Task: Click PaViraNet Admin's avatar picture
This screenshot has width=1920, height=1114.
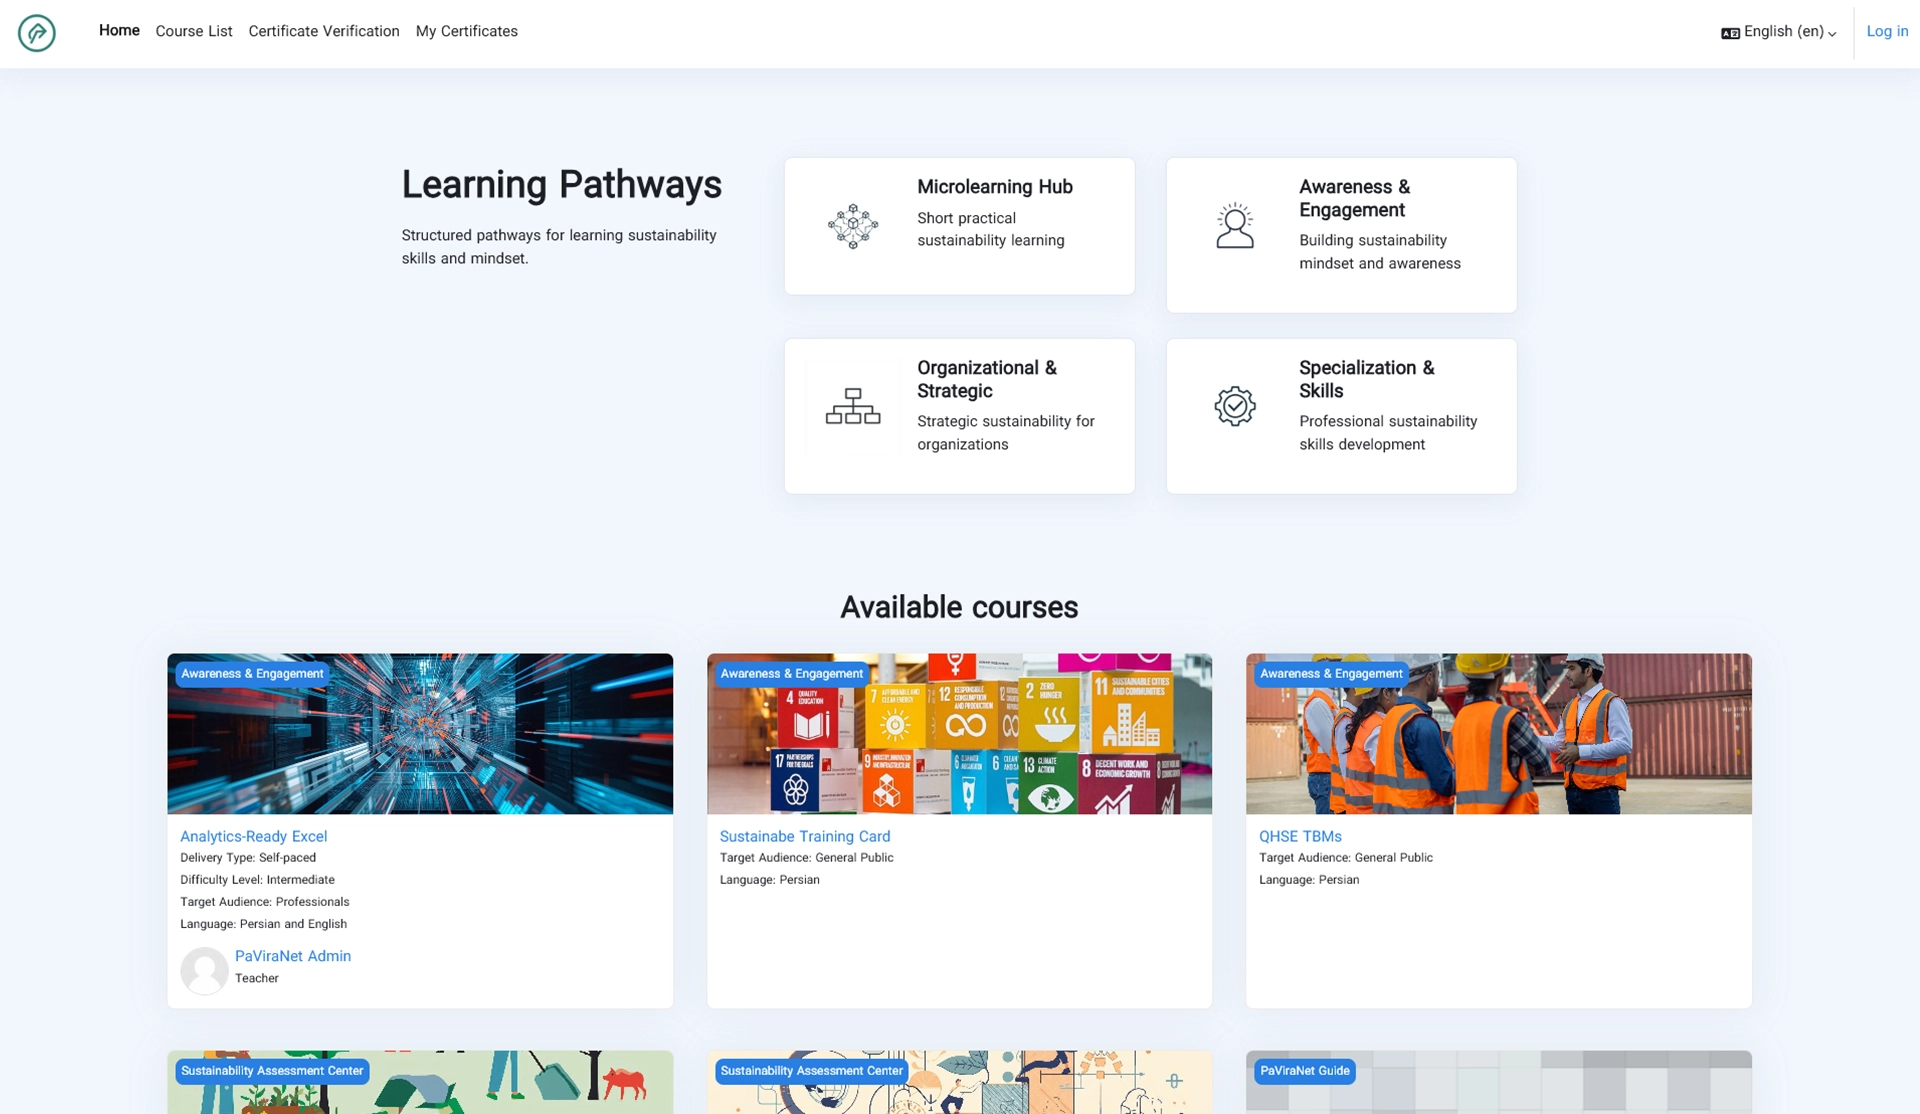Action: [204, 970]
